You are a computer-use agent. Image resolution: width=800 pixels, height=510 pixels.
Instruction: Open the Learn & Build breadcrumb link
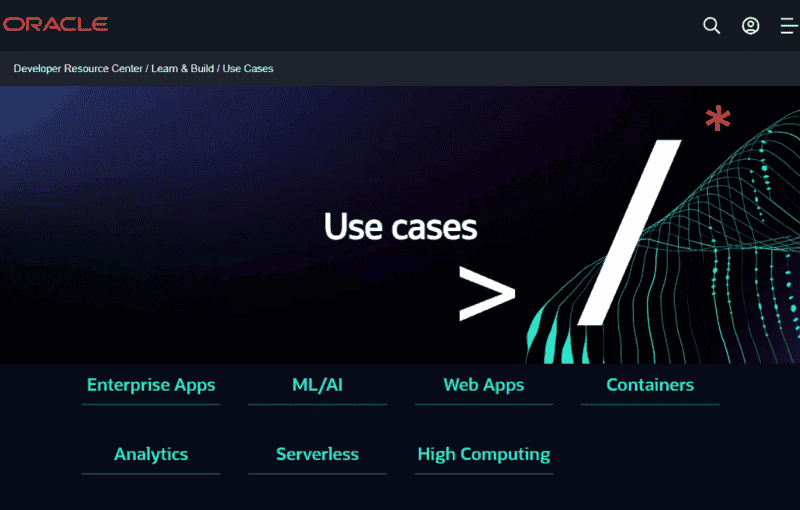click(183, 69)
